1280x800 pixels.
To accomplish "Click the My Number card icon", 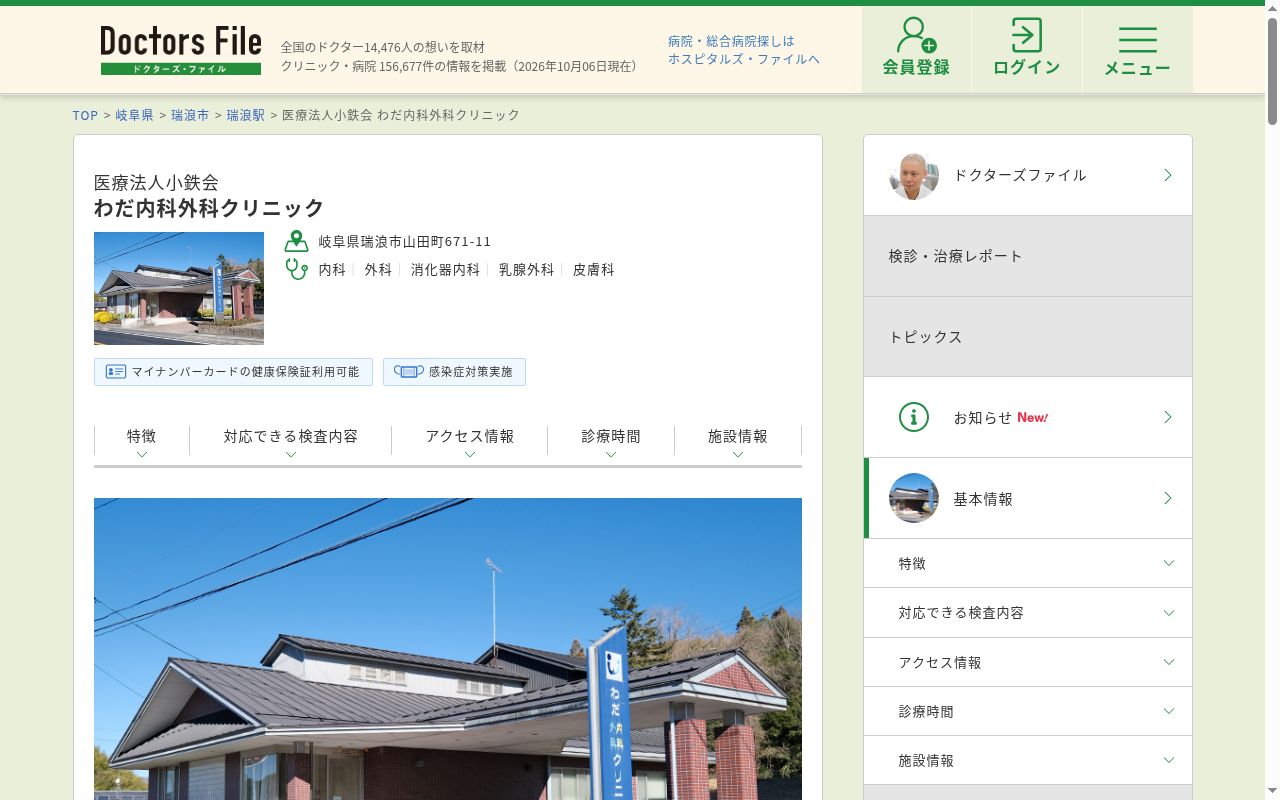I will point(116,372).
